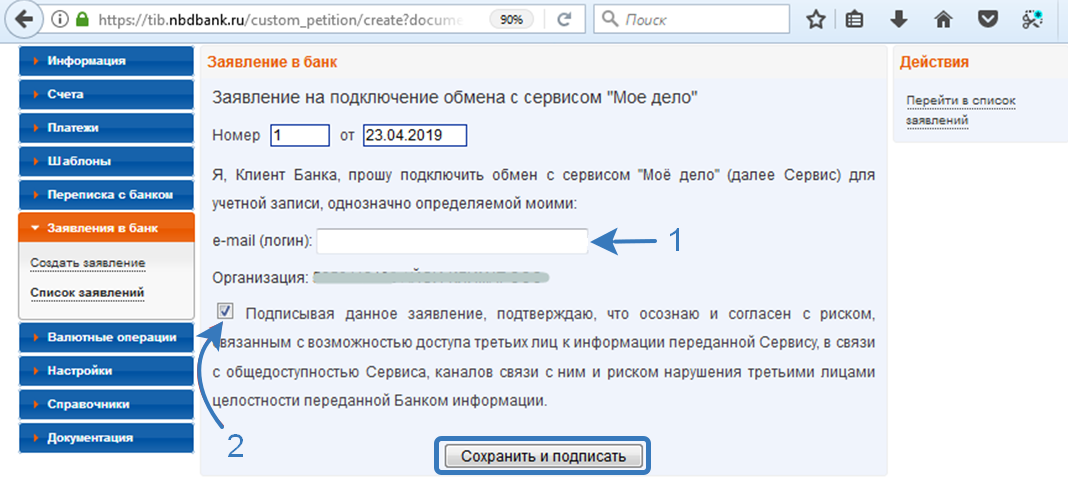The image size is (1068, 493).
Task: Follow Перейти в список заявлений link
Action: [x=960, y=111]
